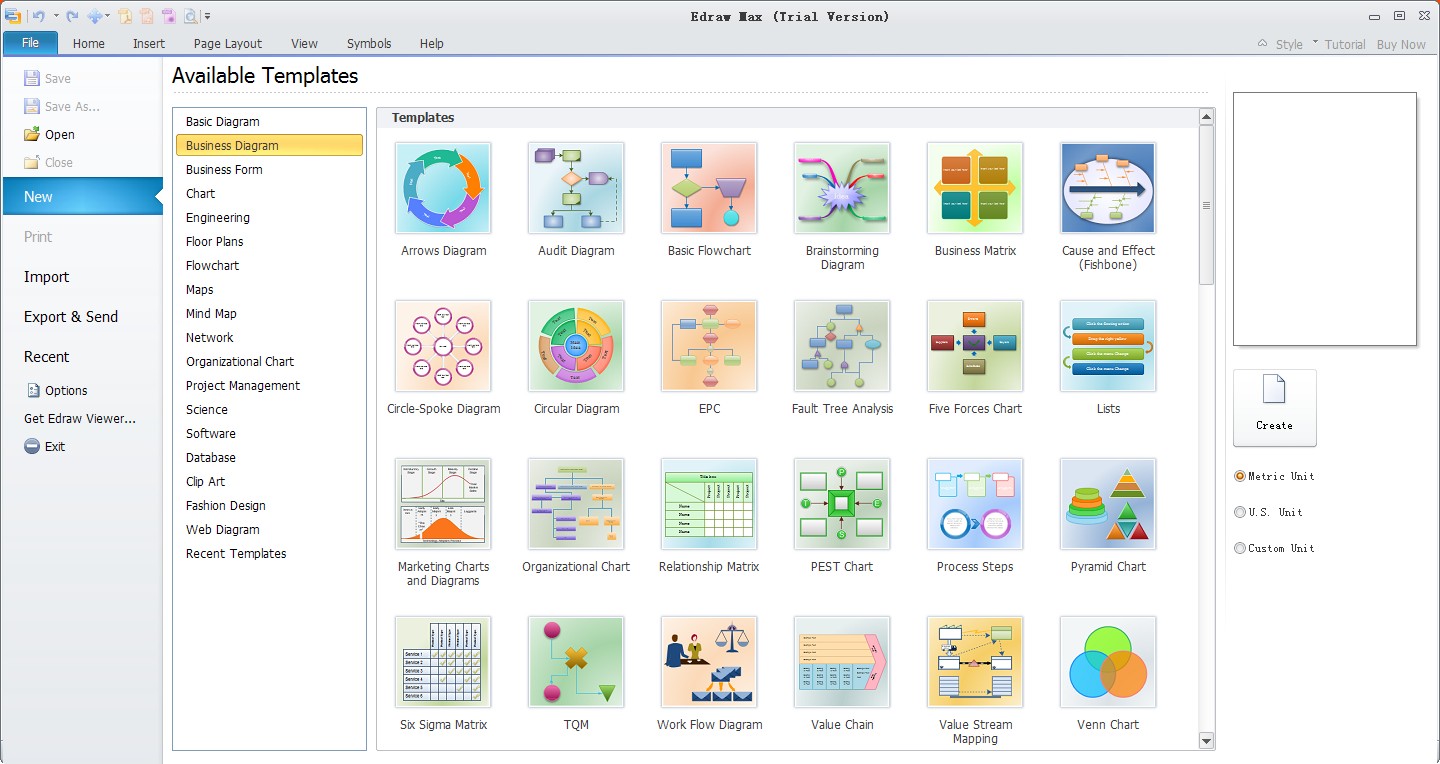Click Exit in the File sidebar
Viewport: 1440px width, 764px height.
[x=45, y=446]
